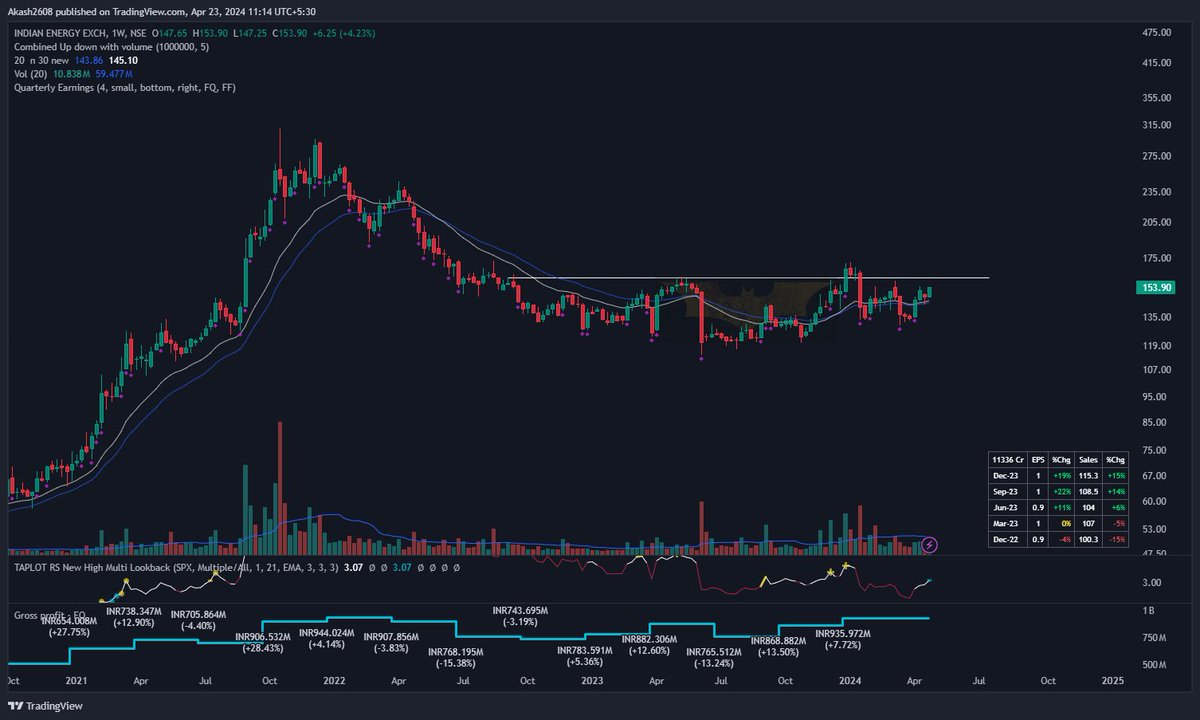The height and width of the screenshot is (720, 1200).
Task: Click the 415.00 price axis label
Action: (x=1157, y=63)
